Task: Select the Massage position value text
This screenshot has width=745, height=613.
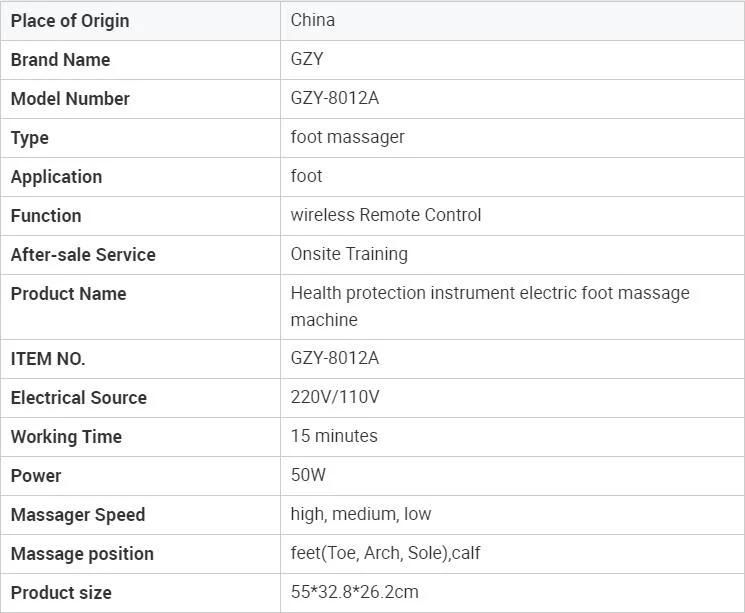Action: point(385,553)
